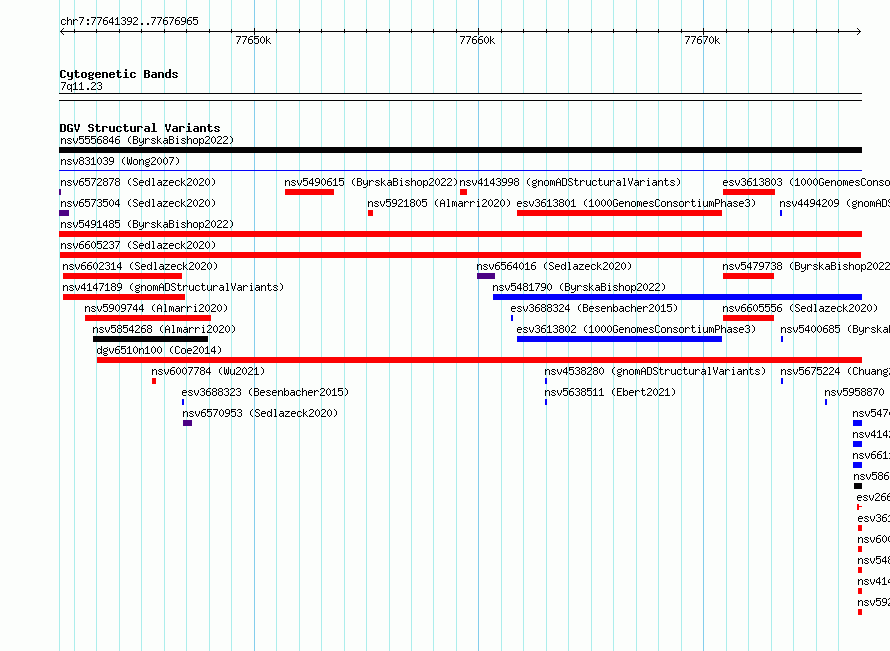Click the blue nsv5481790 variant bar
This screenshot has height=651, width=890.
[677, 297]
